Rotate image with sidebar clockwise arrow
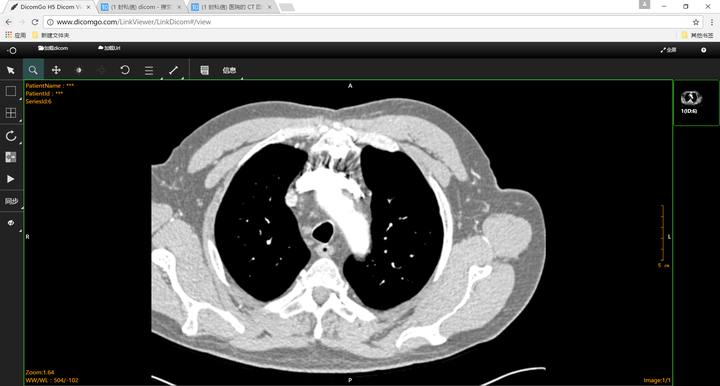720x386 pixels. [11, 136]
